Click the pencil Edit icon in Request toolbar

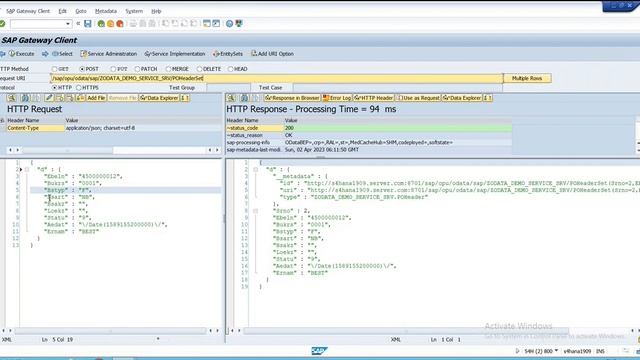49,98
